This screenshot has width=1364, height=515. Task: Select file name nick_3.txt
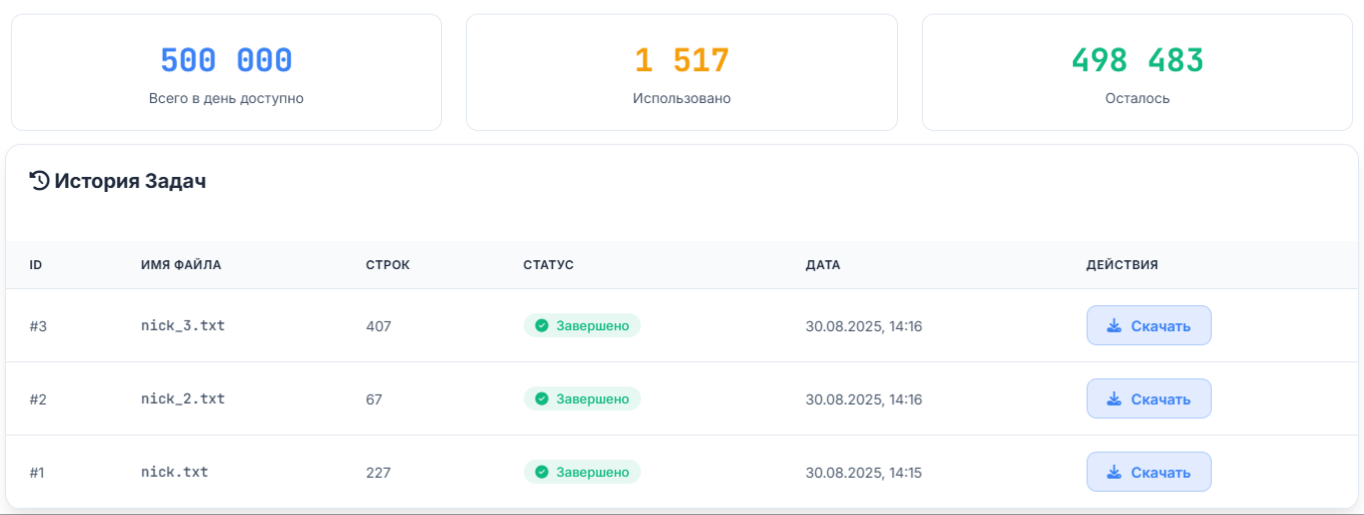point(183,325)
